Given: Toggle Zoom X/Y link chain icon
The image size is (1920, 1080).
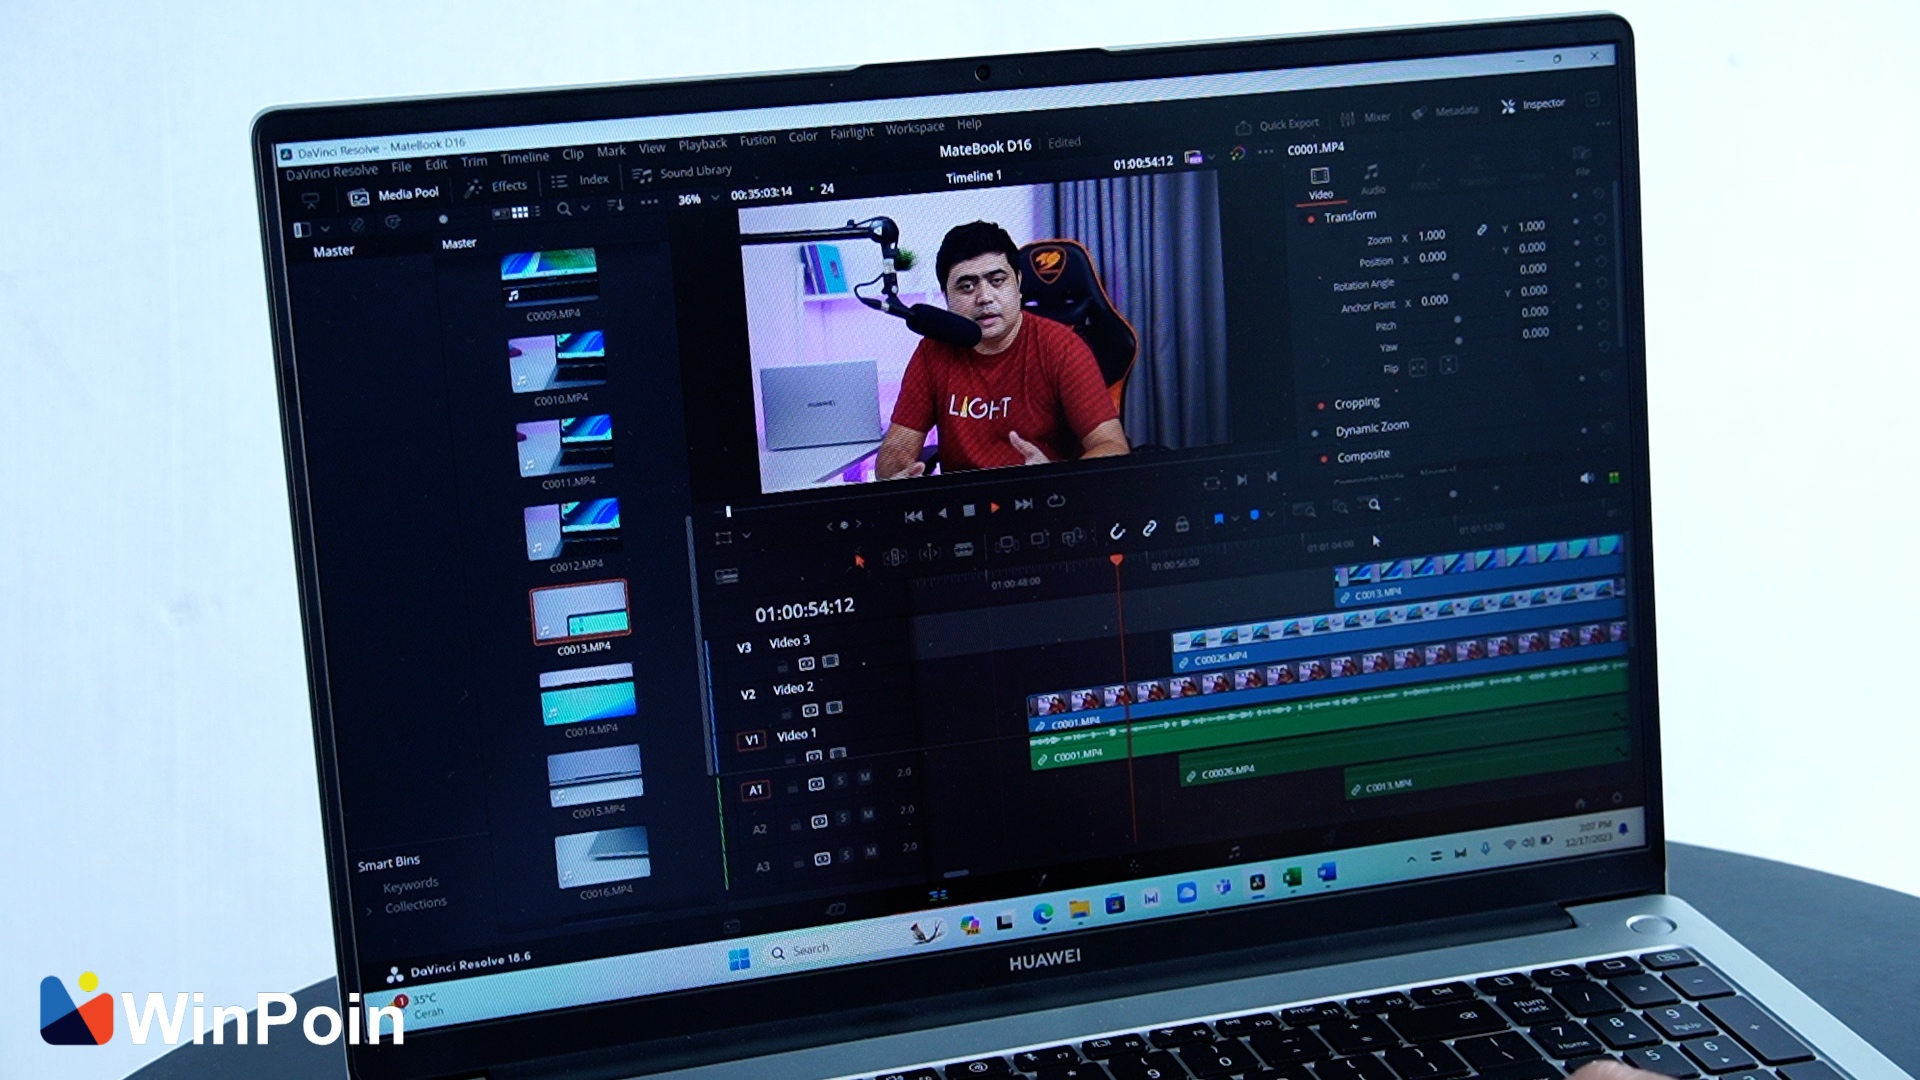Looking at the screenshot, I should pos(1481,230).
